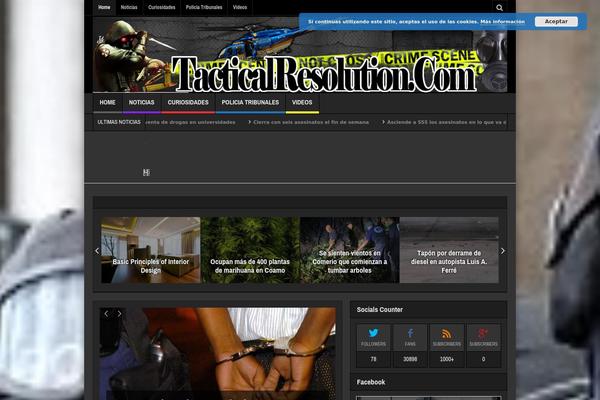
Task: Click the ULTIMAS NOTICIAS label
Action: 119,122
